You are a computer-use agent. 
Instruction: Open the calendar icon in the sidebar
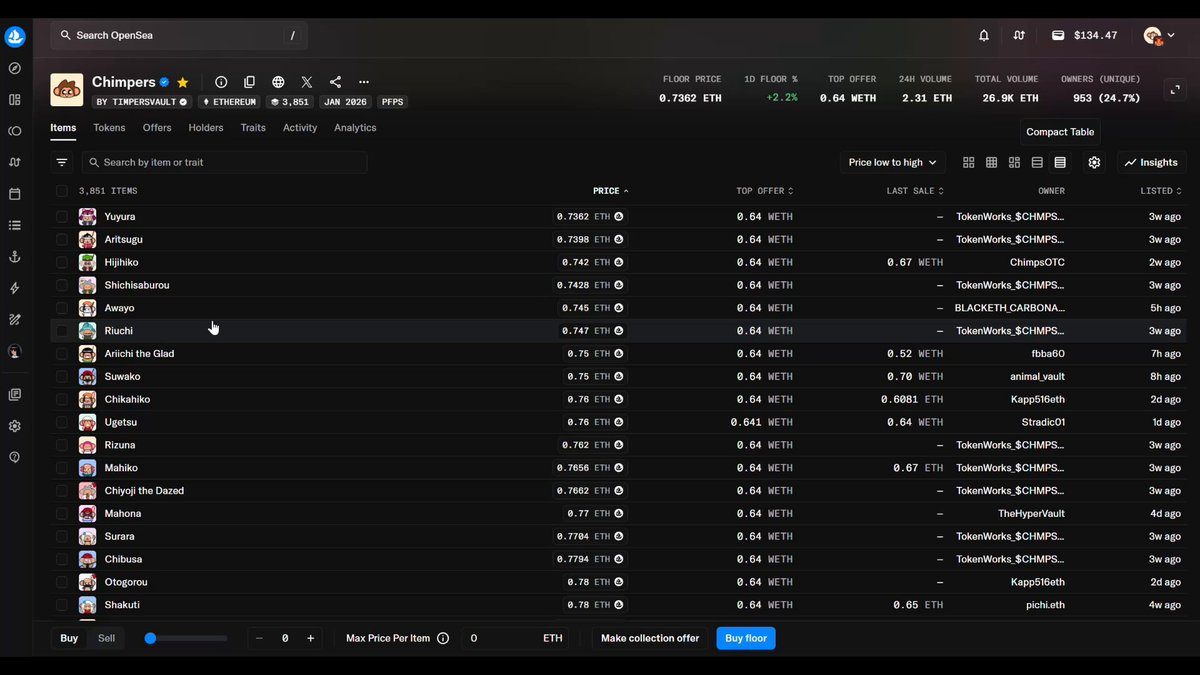(x=15, y=194)
